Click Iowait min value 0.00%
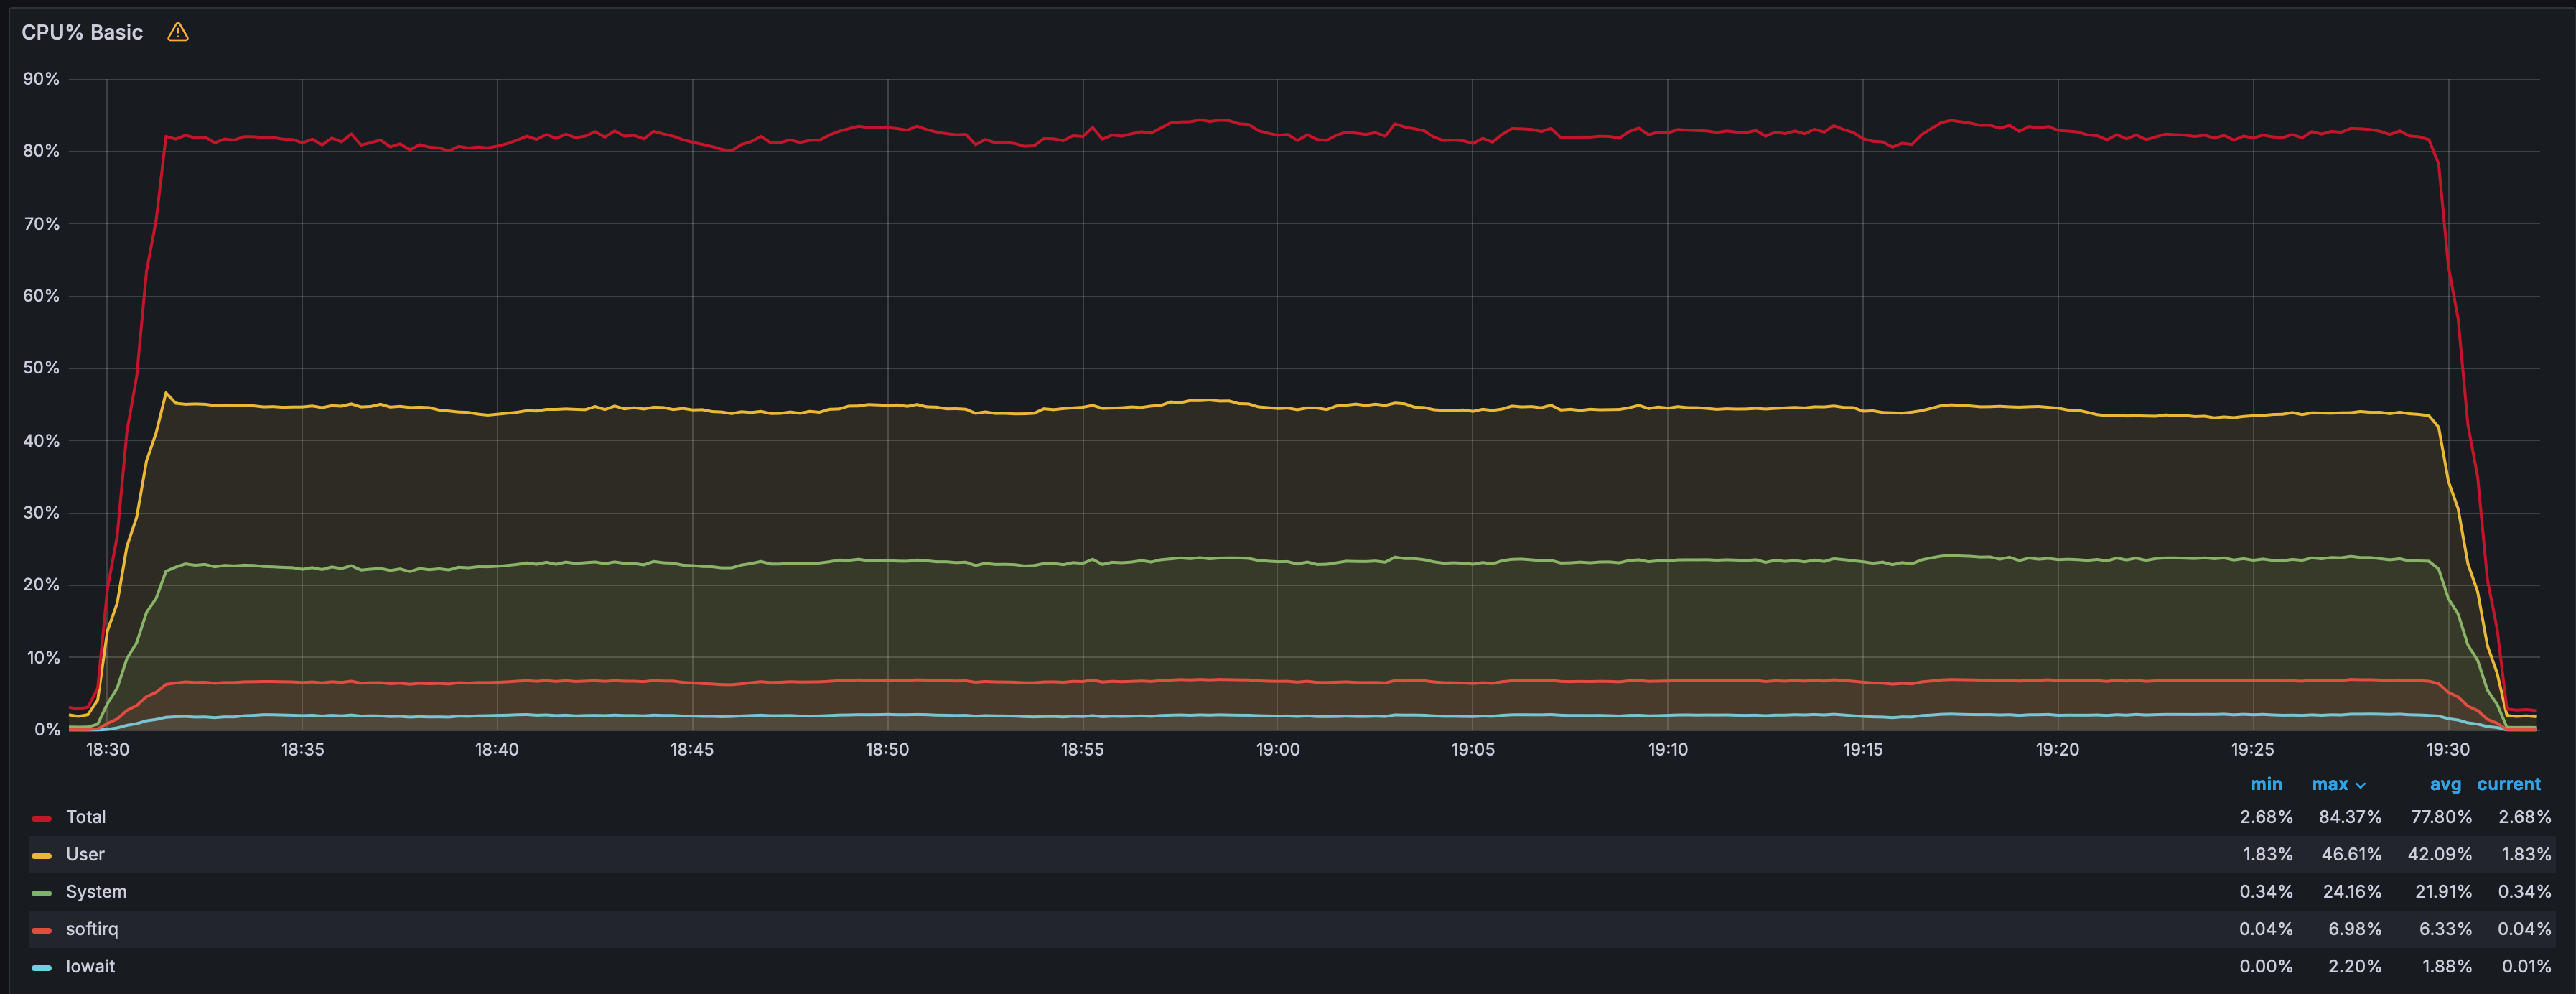The width and height of the screenshot is (2576, 994). click(2266, 966)
